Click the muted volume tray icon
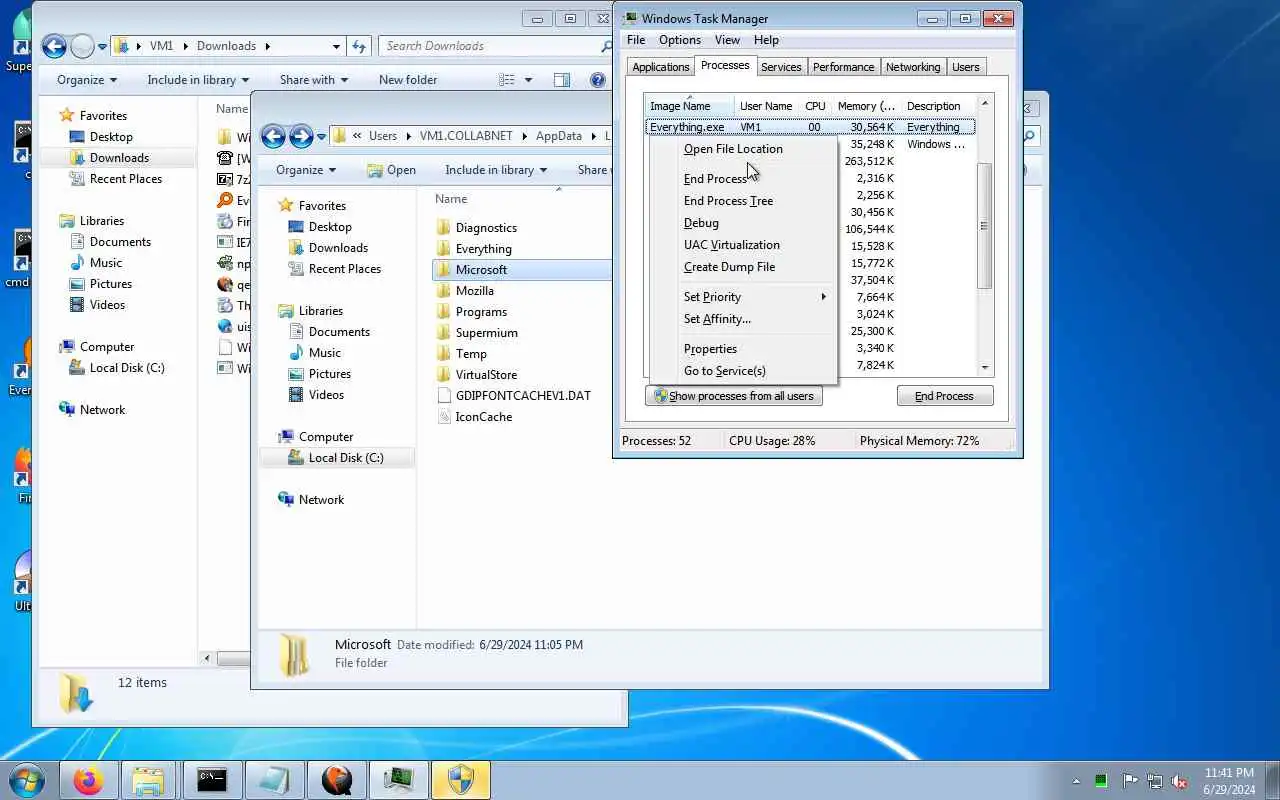Screen dimensions: 1280x800 1180,781
